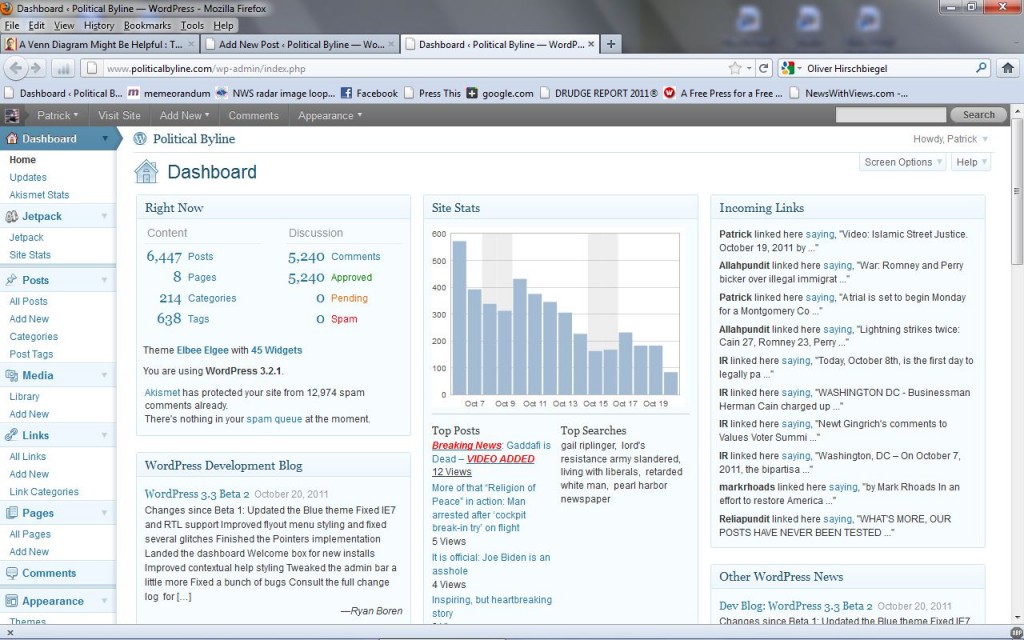
Task: Open the Patrick admin bar dropdown
Action: 57,116
